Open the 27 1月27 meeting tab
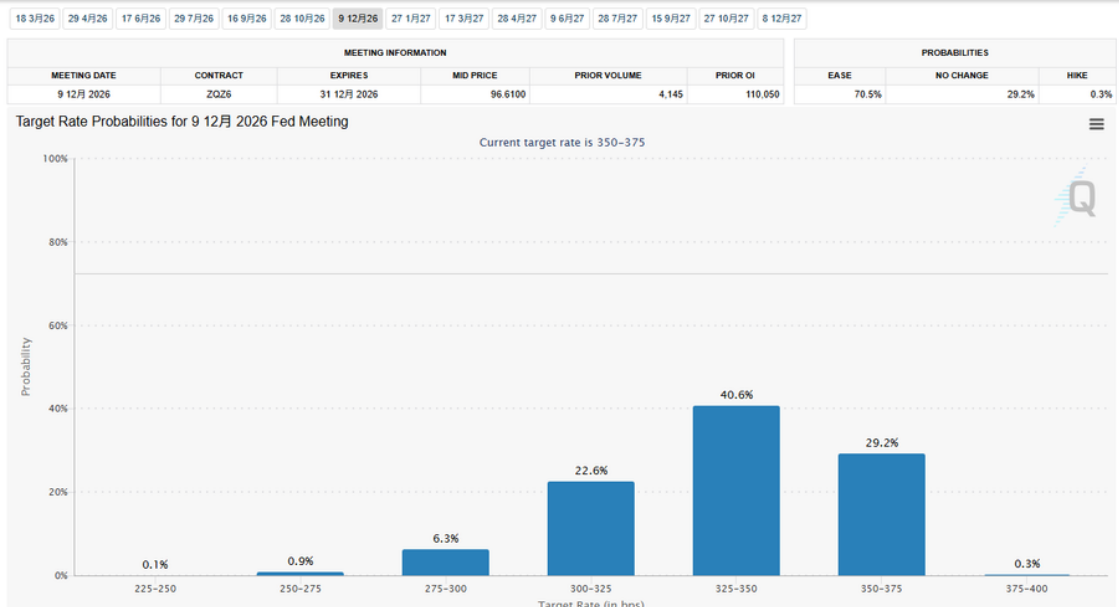 (410, 19)
